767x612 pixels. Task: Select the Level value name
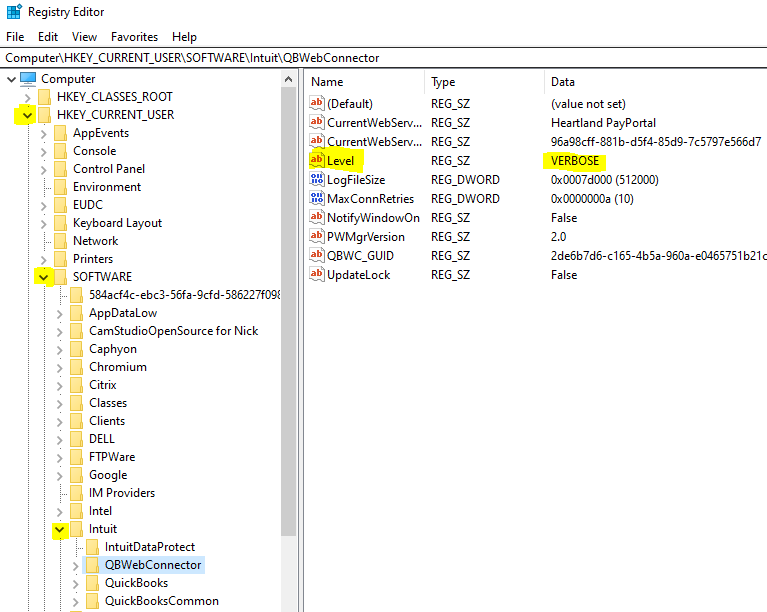[x=340, y=160]
